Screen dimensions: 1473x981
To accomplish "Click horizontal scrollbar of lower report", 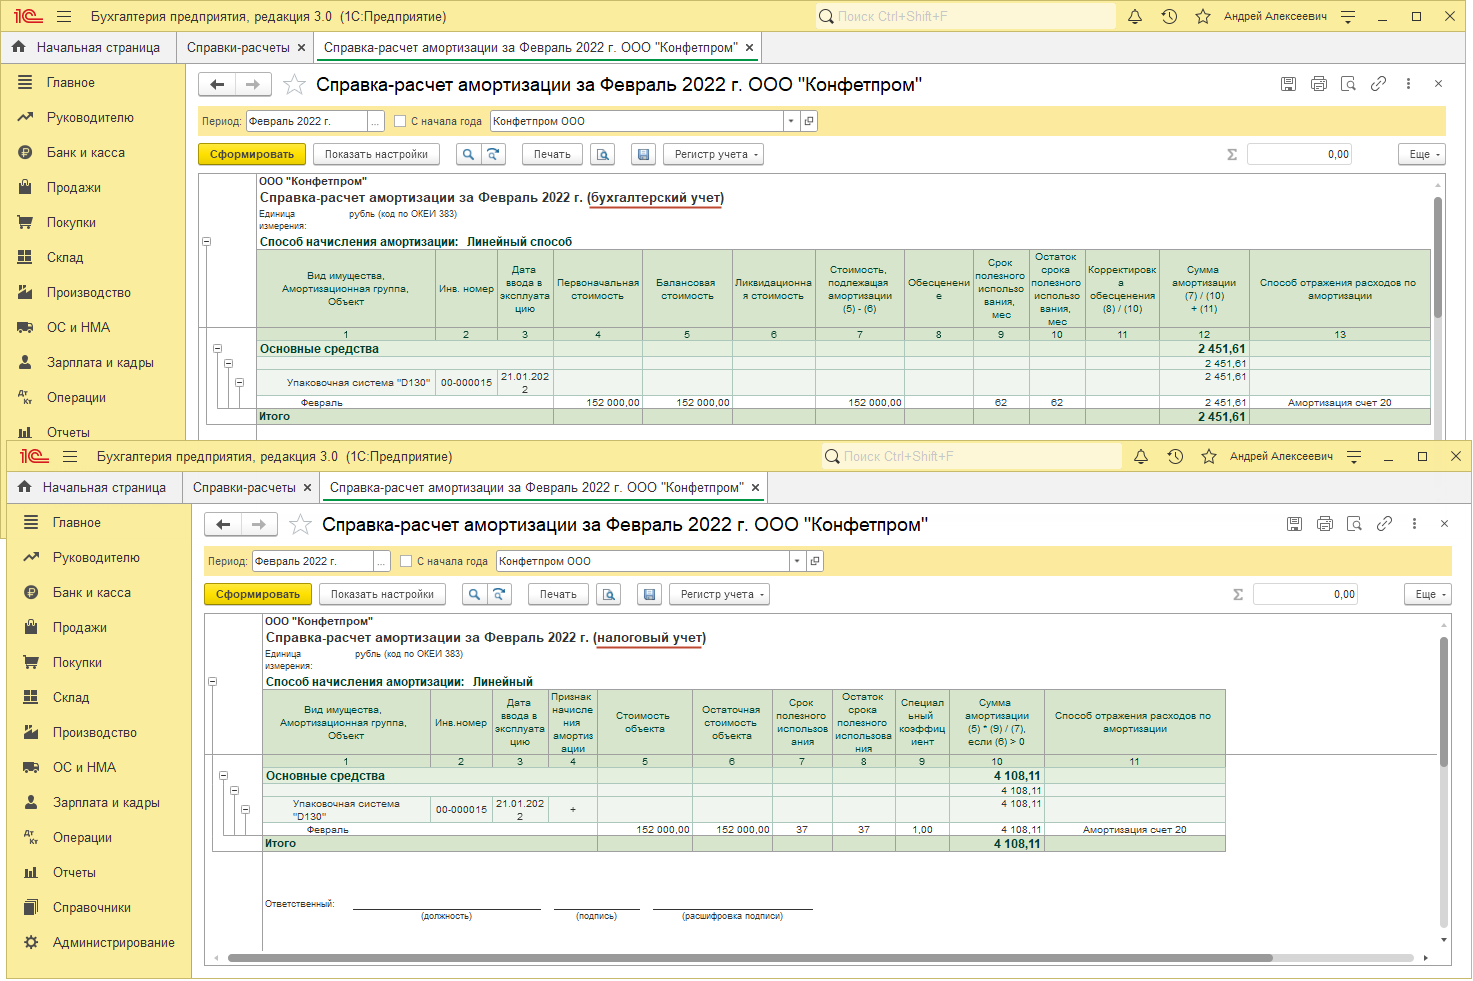I will (x=750, y=958).
